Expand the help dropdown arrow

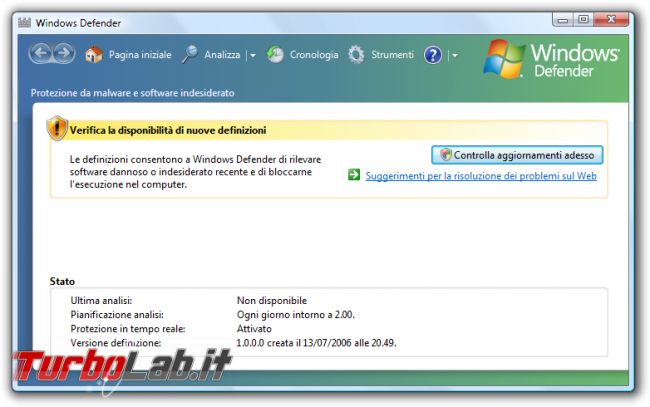(x=455, y=55)
